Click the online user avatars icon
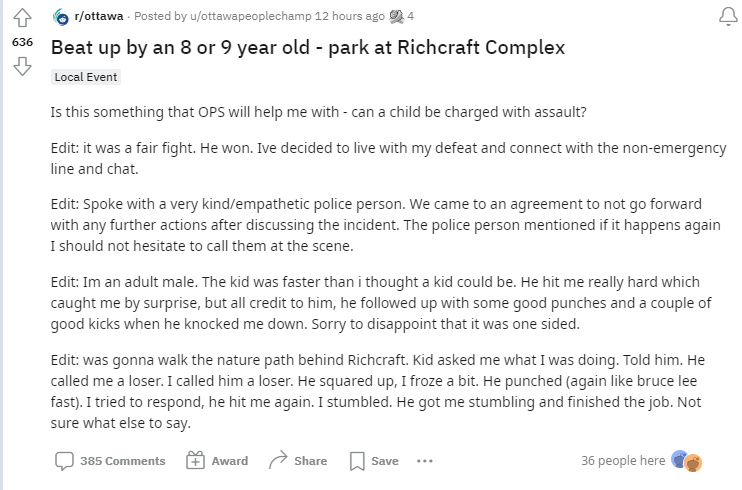Viewport: 742px width, 490px height. tap(687, 461)
